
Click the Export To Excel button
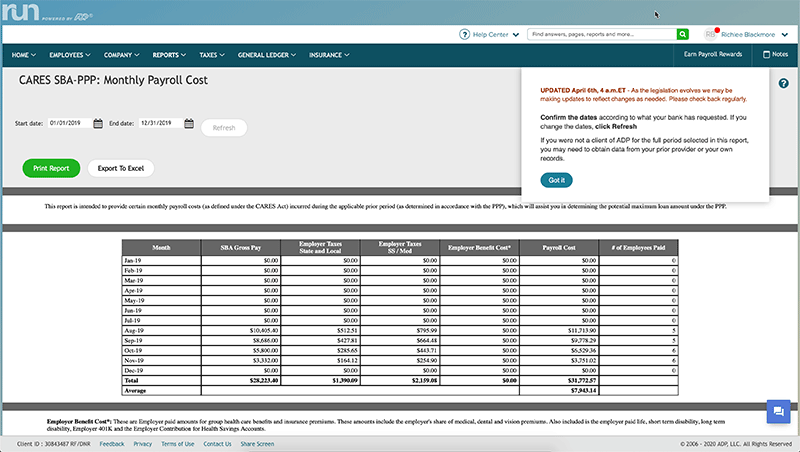(x=120, y=168)
